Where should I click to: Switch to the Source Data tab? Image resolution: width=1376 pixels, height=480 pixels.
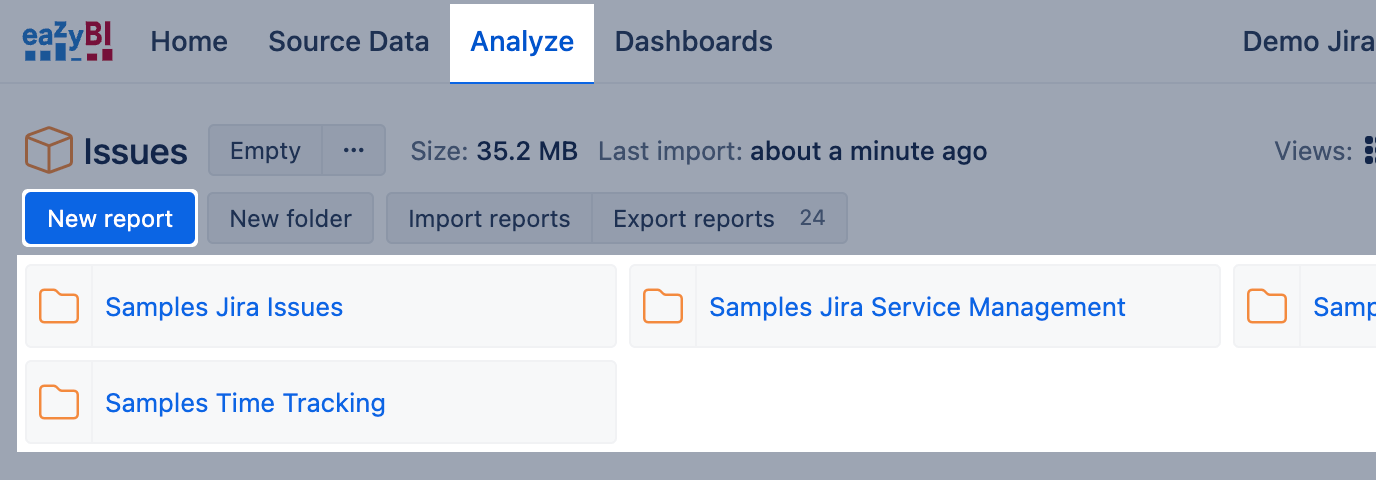coord(349,42)
